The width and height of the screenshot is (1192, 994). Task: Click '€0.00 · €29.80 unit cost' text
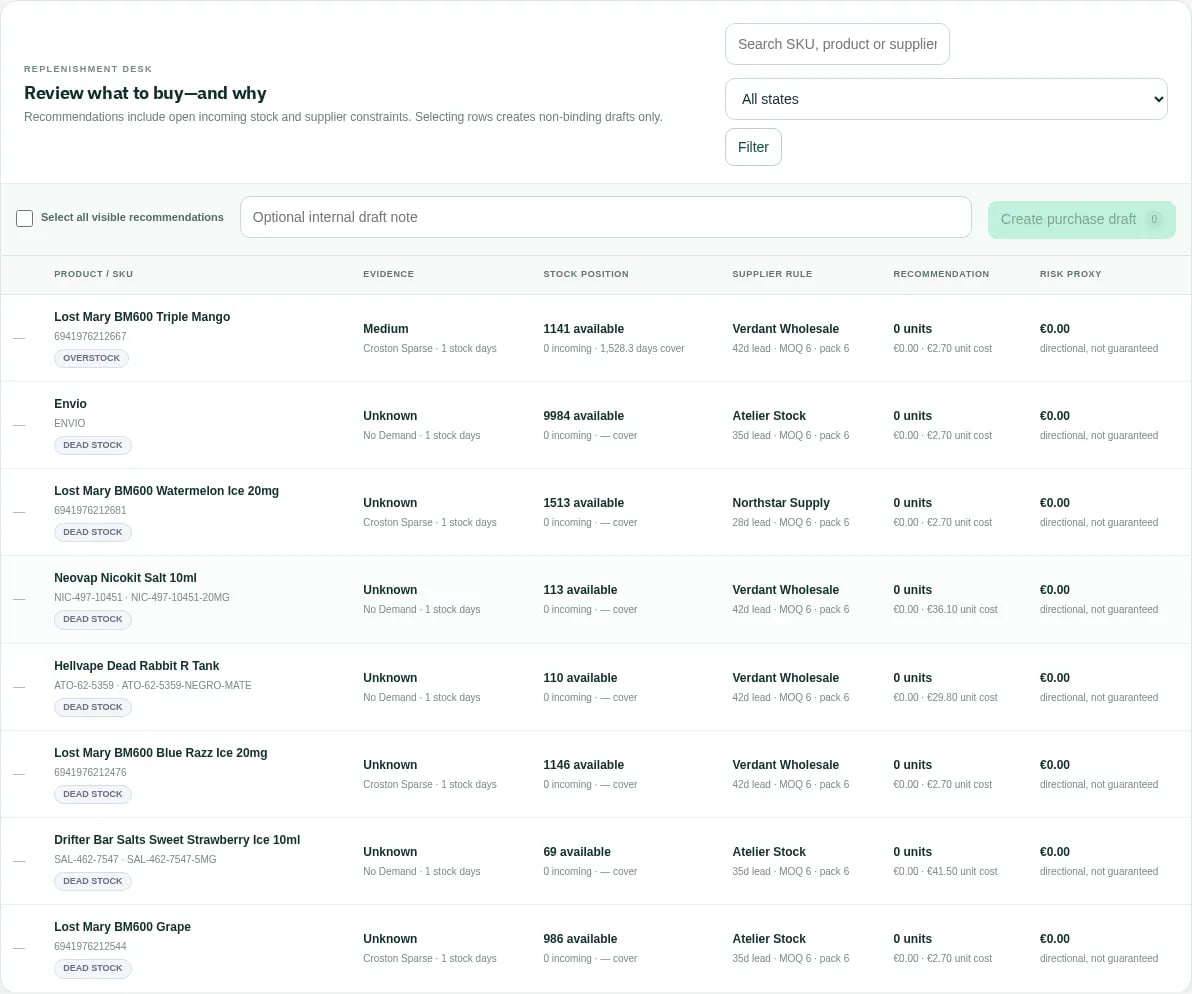pyautogui.click(x=946, y=698)
